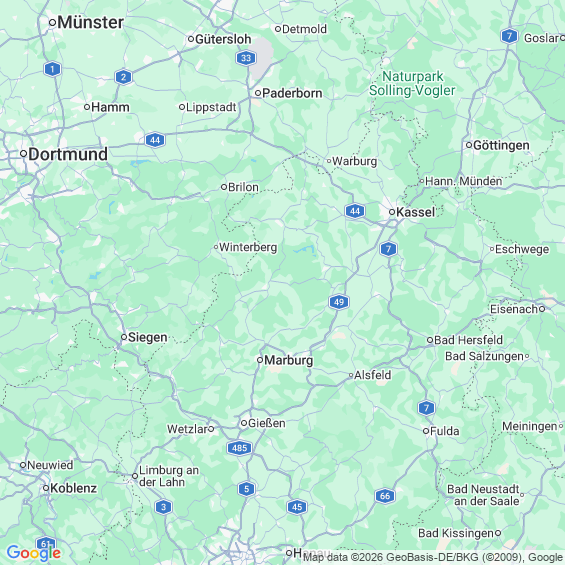Select the Winterberg town label
Image resolution: width=565 pixels, height=565 pixels.
point(248,247)
